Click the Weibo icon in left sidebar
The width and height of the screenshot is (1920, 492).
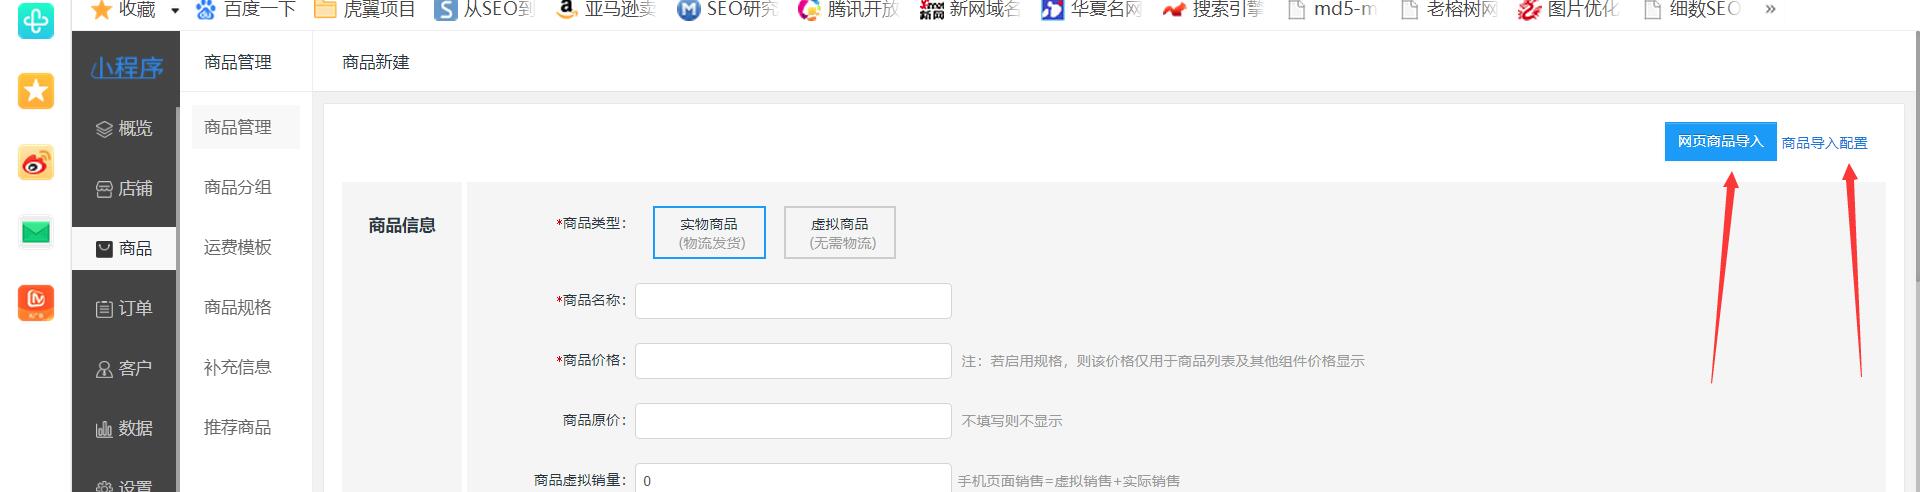pos(36,163)
